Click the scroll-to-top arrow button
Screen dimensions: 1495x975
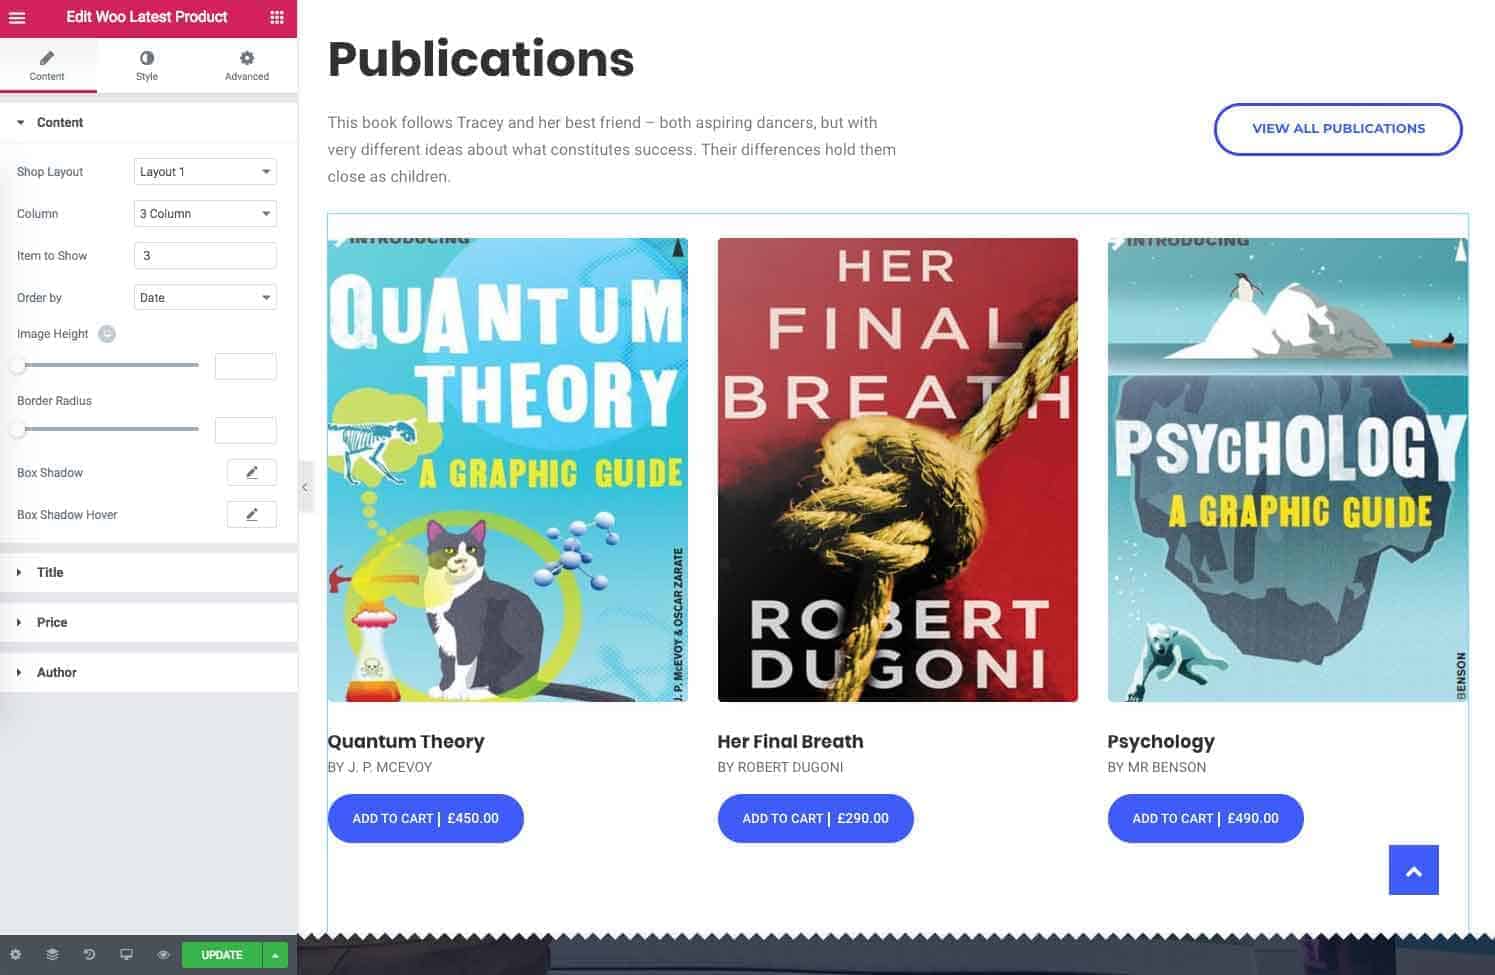(x=1413, y=870)
